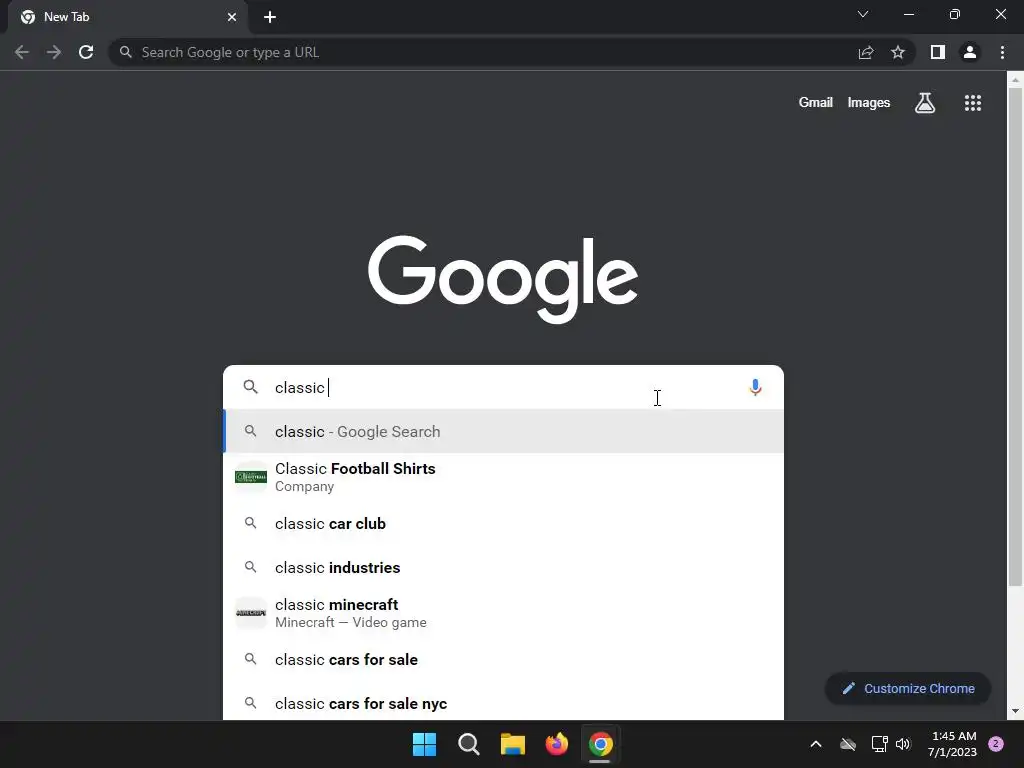This screenshot has width=1024, height=768.
Task: Click the Windows Start button
Action: [x=424, y=744]
